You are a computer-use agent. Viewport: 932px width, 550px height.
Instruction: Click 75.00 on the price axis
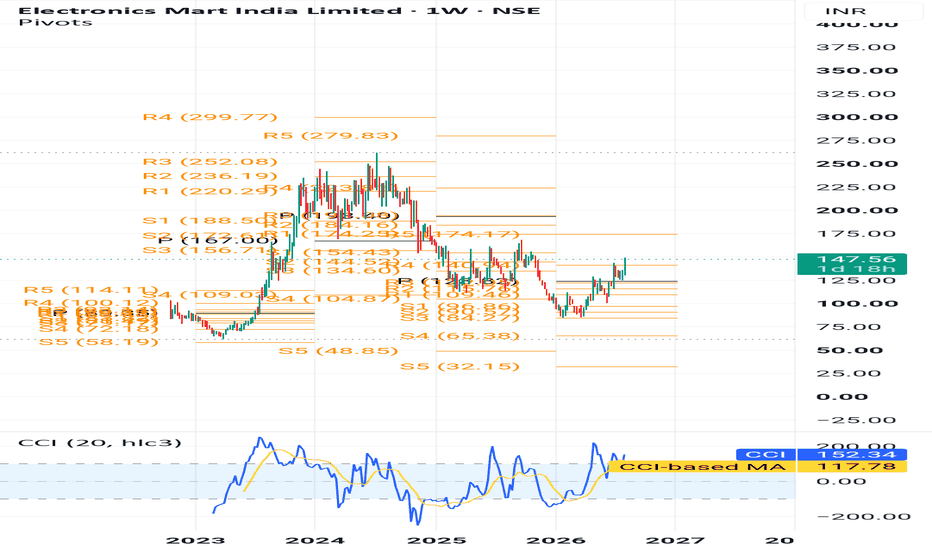coord(849,327)
